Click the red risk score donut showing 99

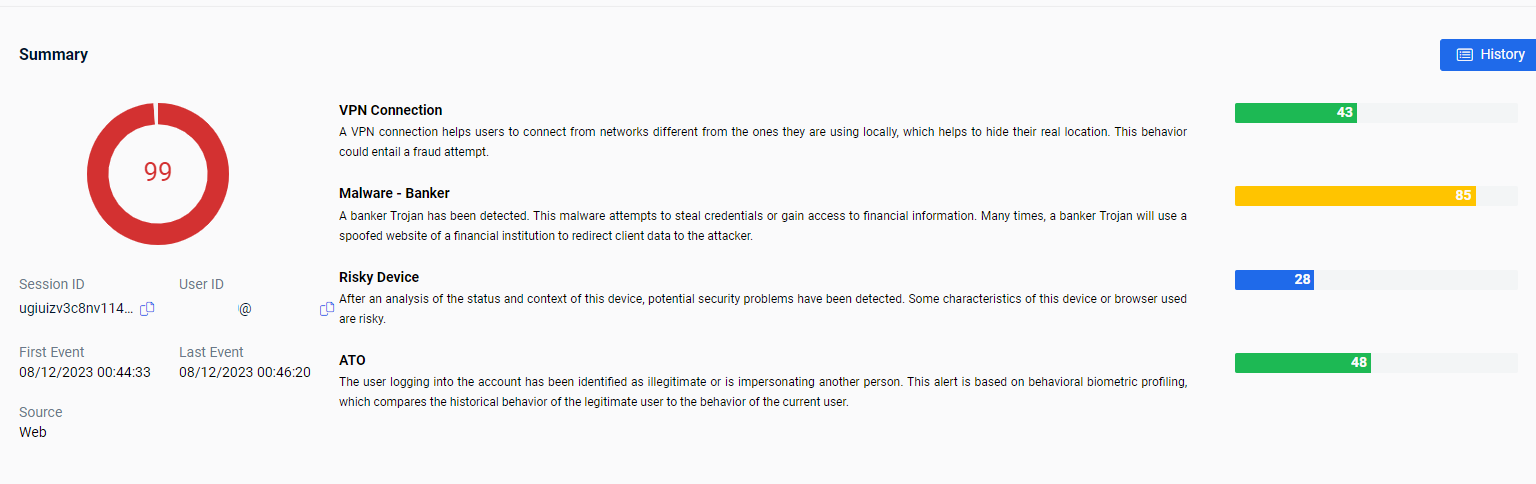pos(158,172)
